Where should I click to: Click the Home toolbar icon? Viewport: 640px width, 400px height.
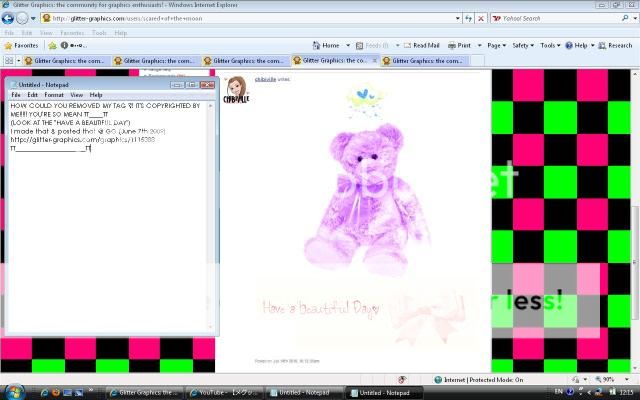click(x=325, y=45)
